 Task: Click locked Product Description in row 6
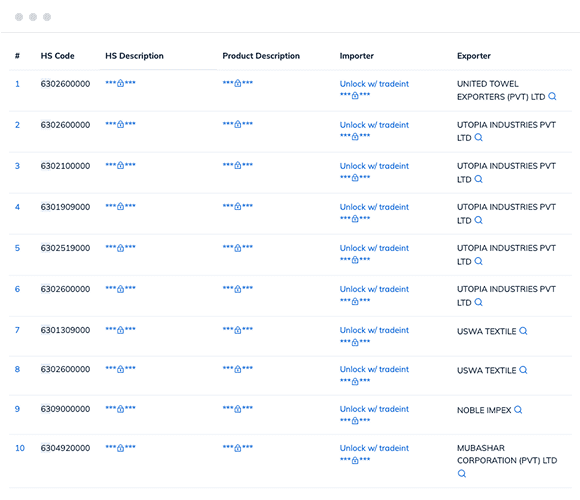[237, 289]
